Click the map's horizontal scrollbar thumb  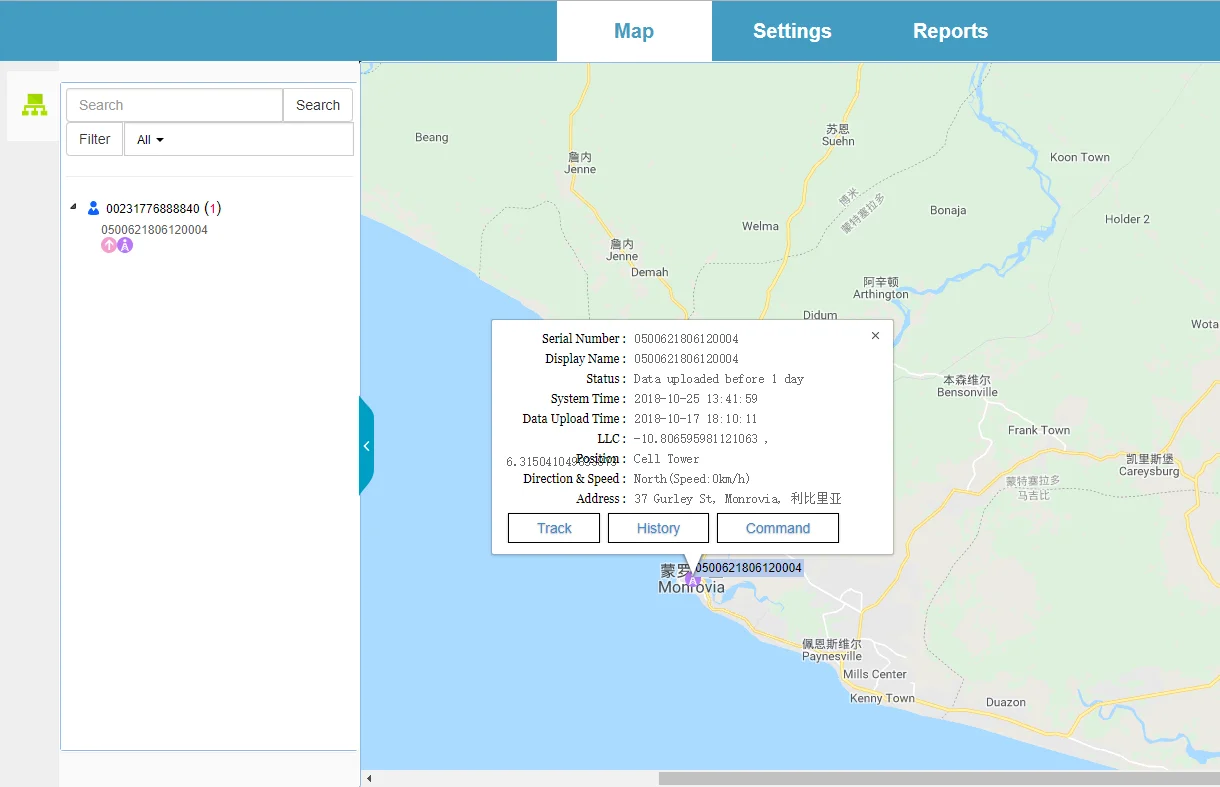[939, 778]
